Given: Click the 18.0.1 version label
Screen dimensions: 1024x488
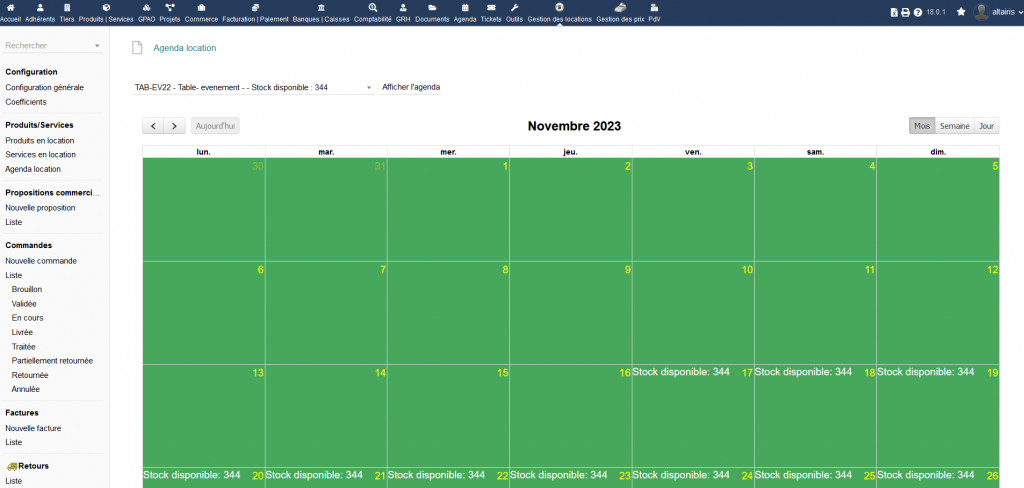Looking at the screenshot, I should coord(936,12).
